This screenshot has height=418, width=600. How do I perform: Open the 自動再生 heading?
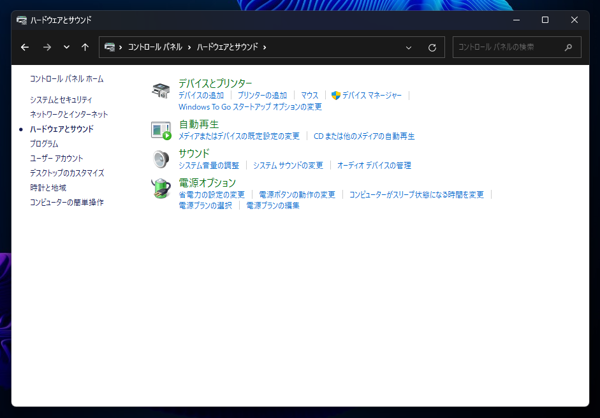coord(199,124)
